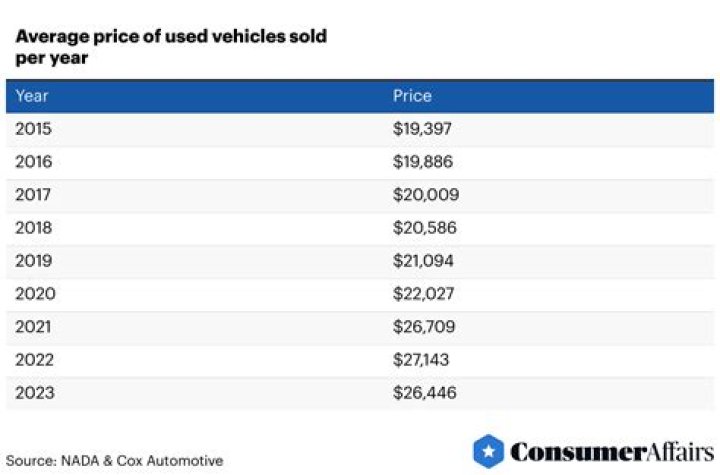
Task: Select the Price column header
Action: [x=412, y=96]
